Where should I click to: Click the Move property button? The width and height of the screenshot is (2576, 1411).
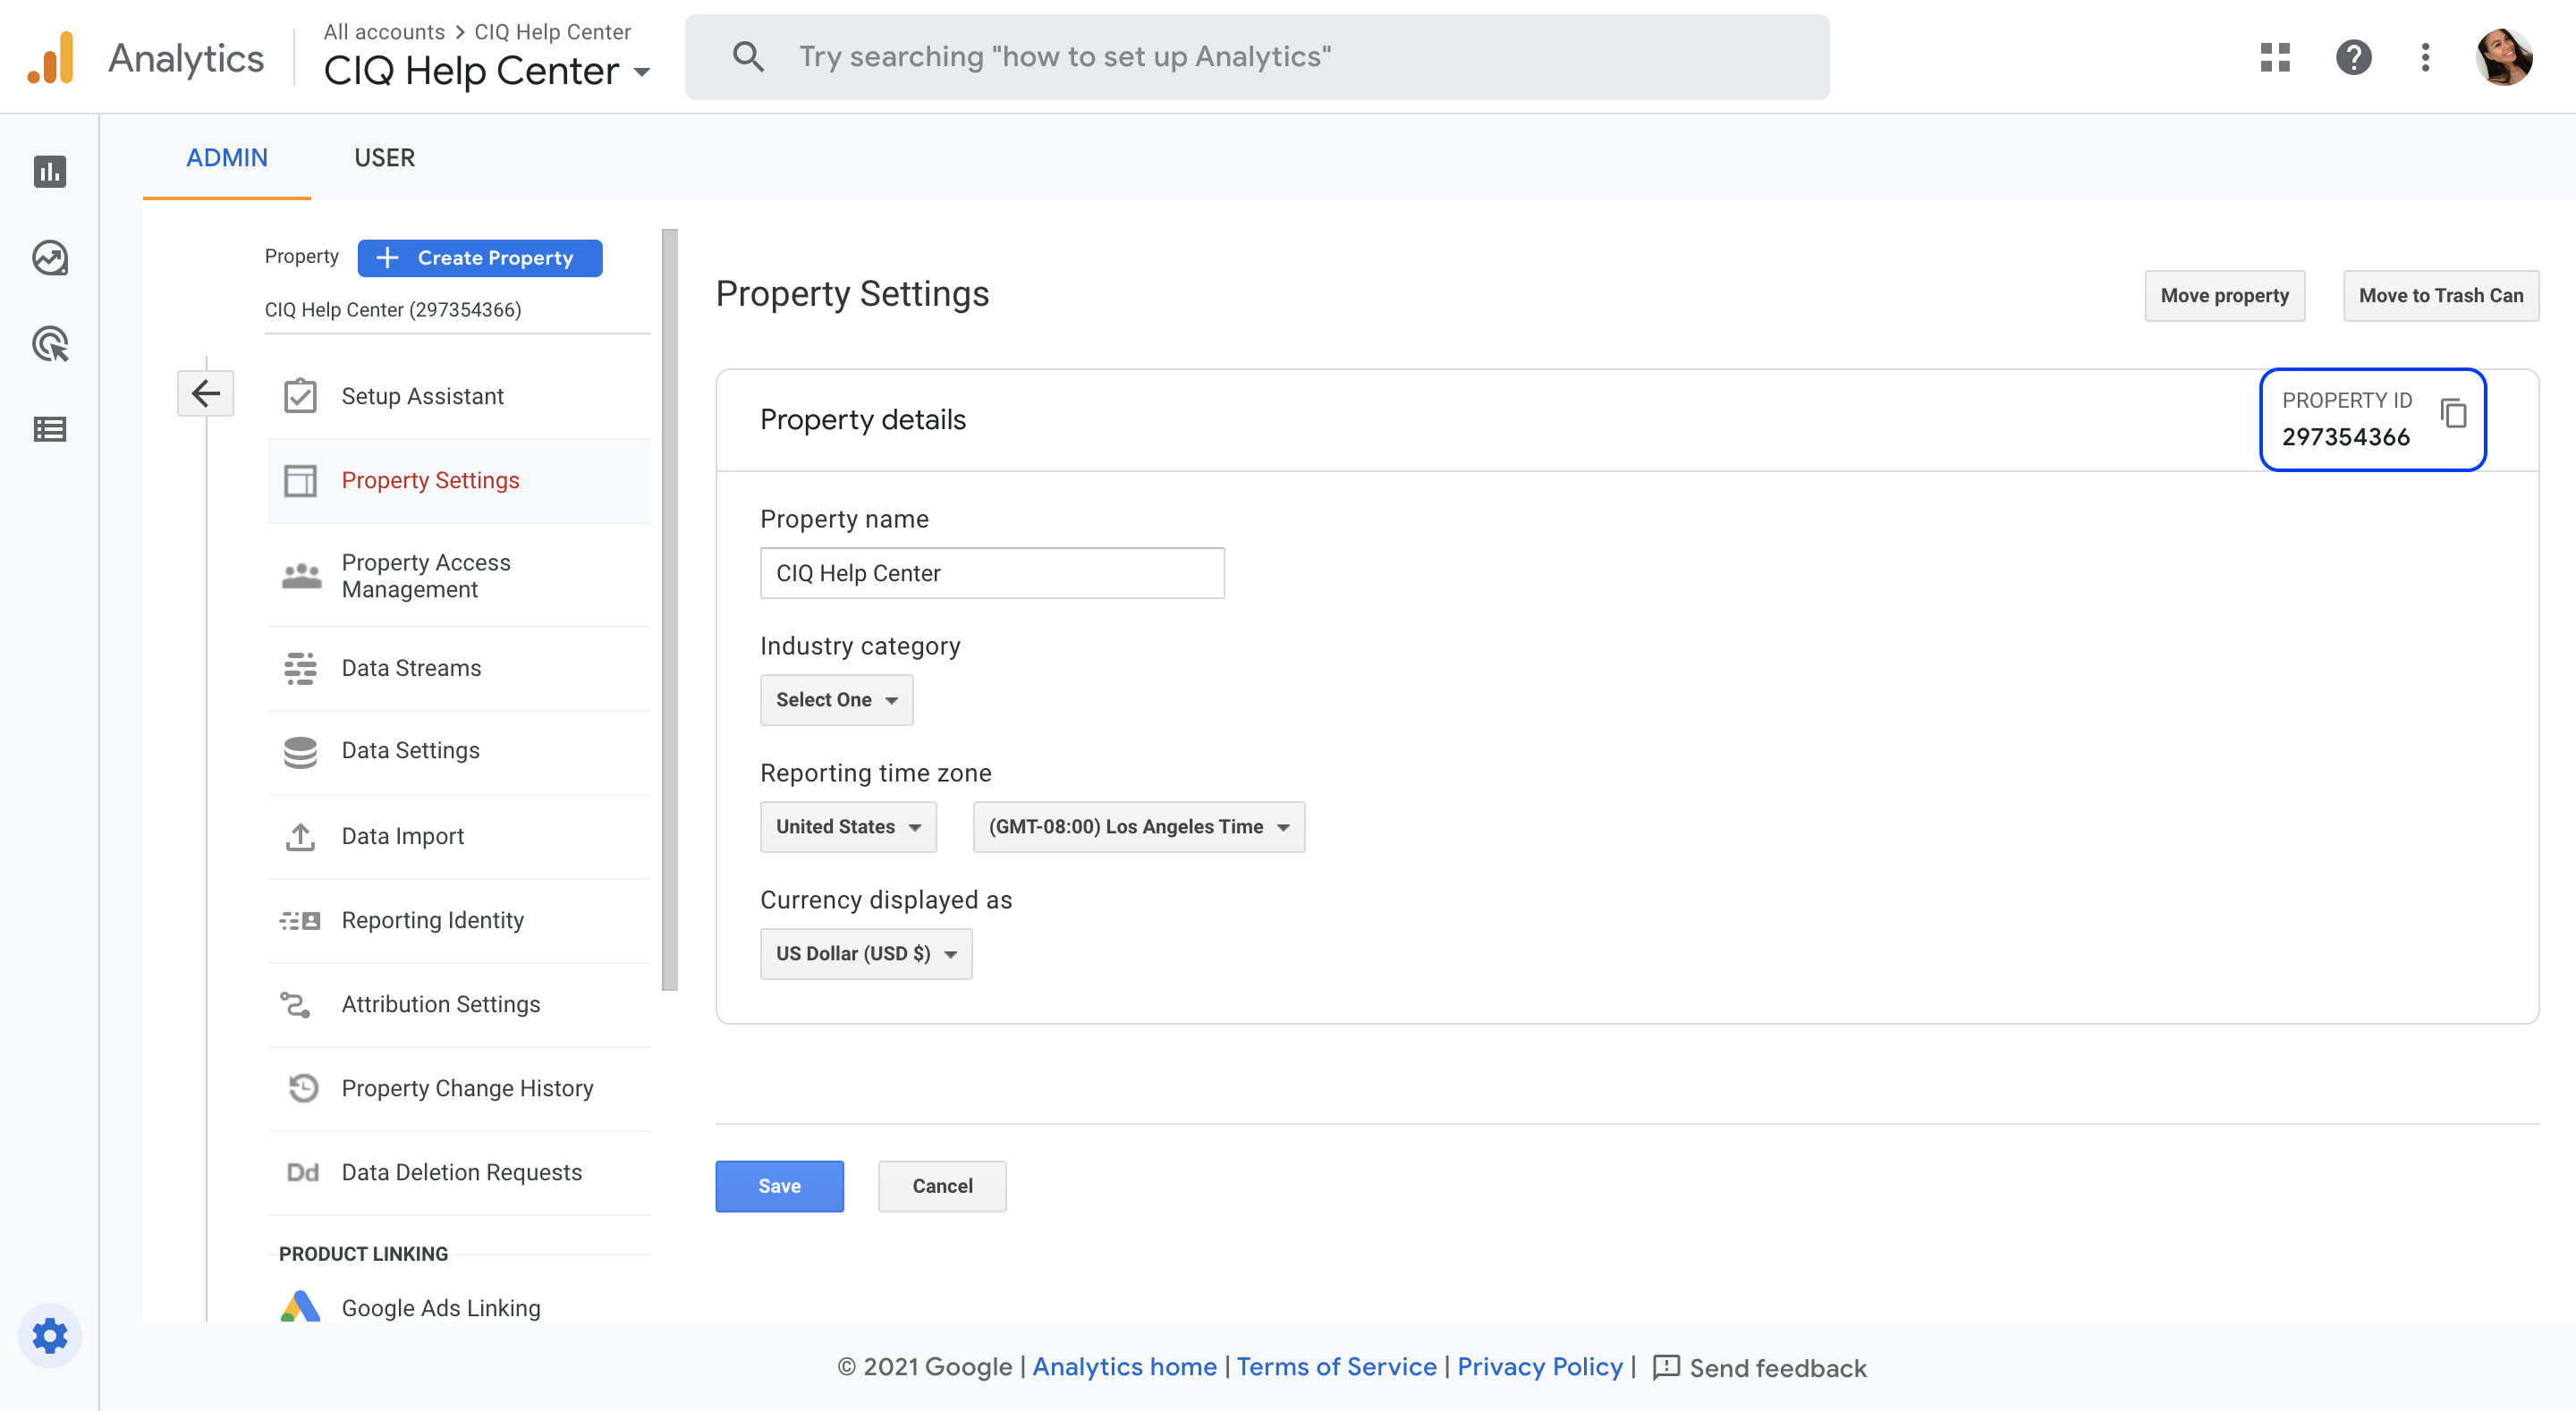(x=2224, y=296)
